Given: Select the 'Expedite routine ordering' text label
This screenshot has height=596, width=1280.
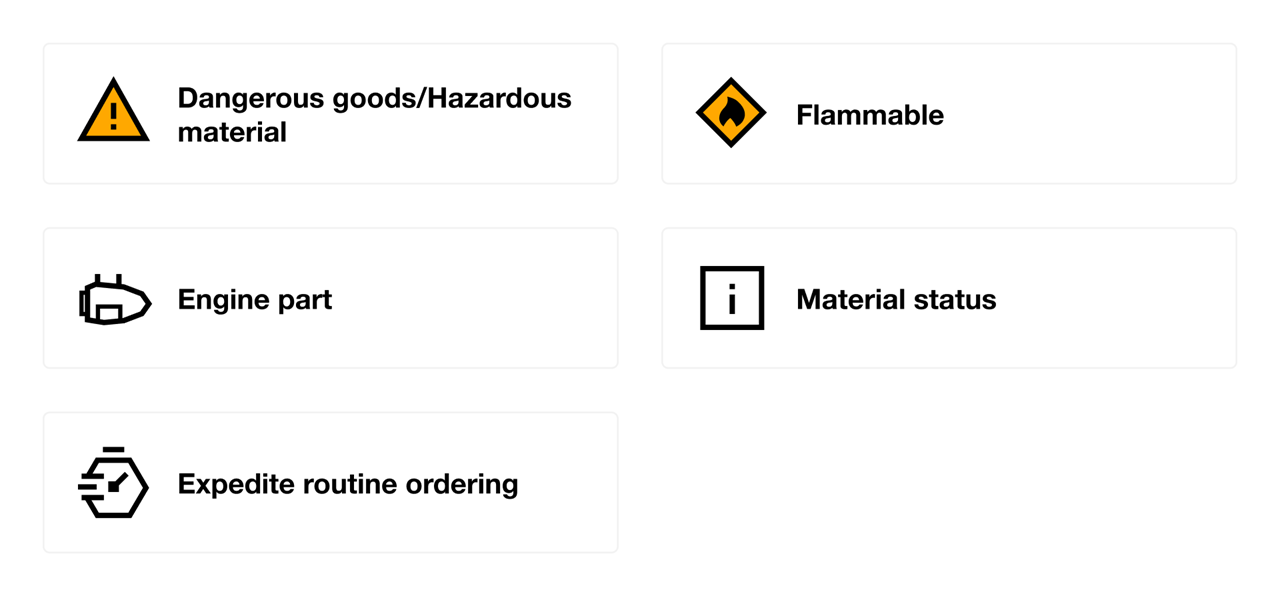Looking at the screenshot, I should click(x=348, y=484).
